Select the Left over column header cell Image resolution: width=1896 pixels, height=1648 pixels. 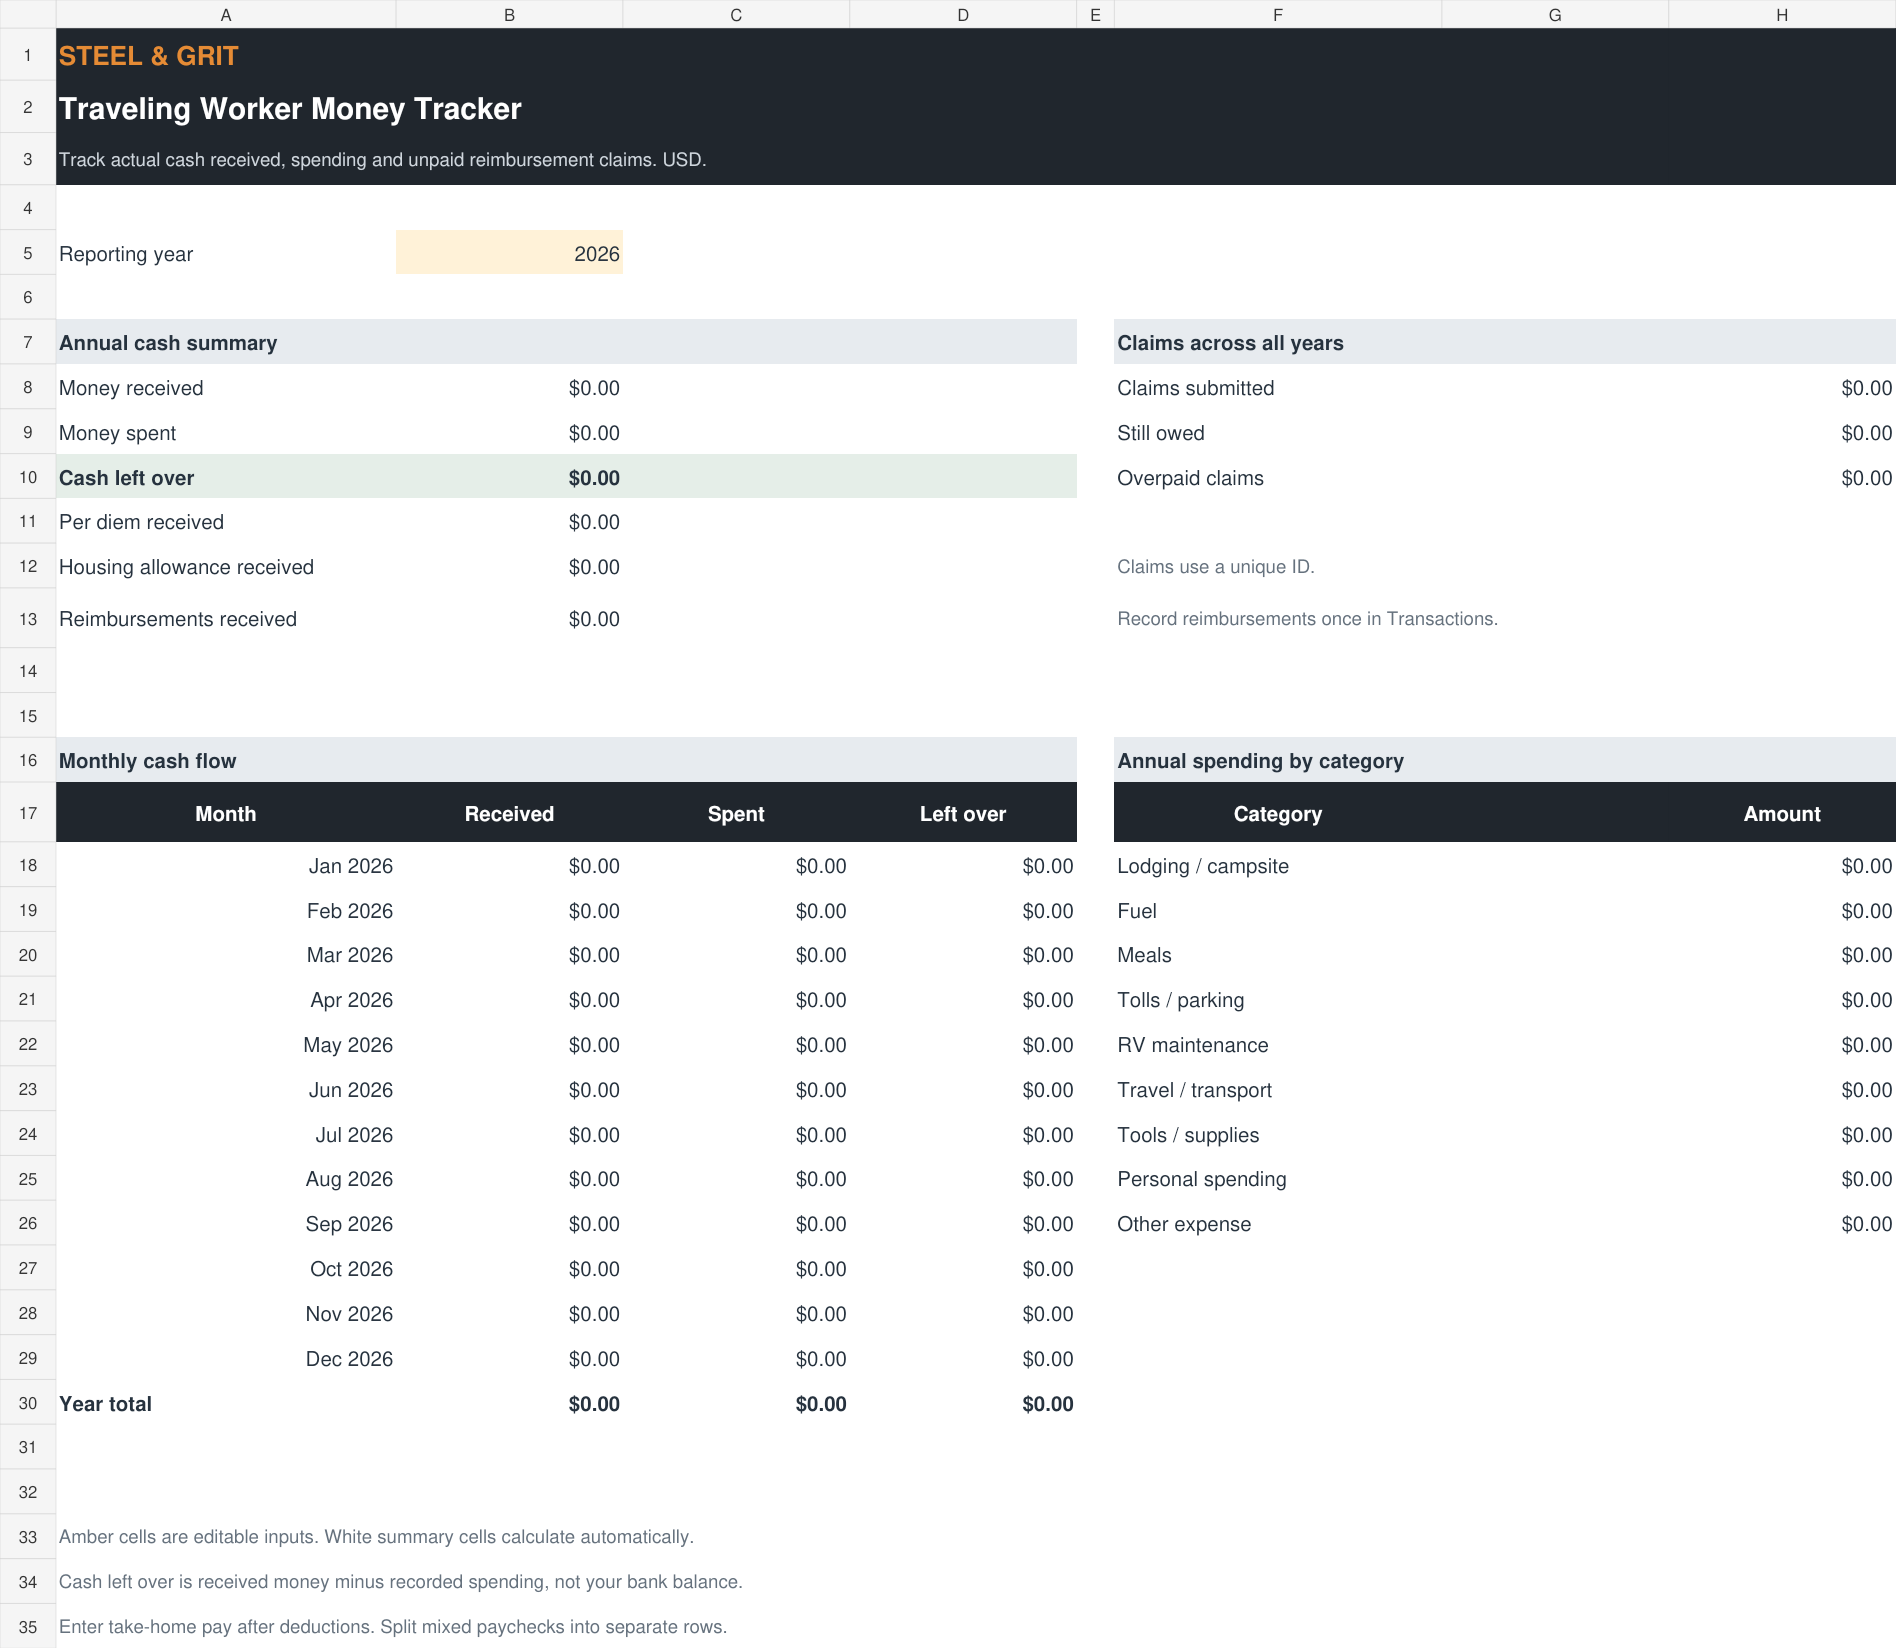963,813
